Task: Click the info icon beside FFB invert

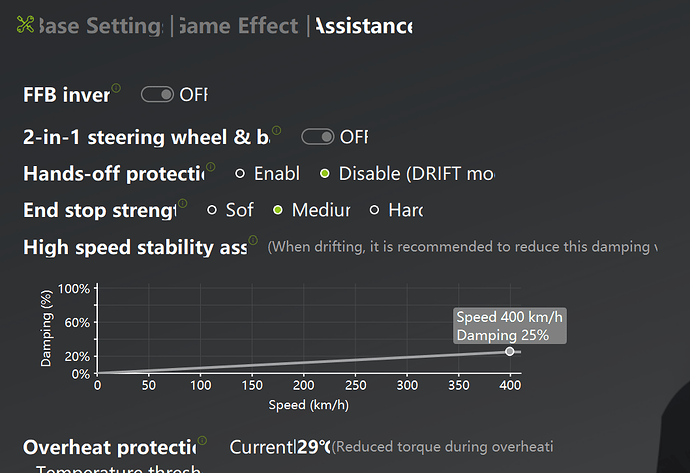Action: click(116, 88)
